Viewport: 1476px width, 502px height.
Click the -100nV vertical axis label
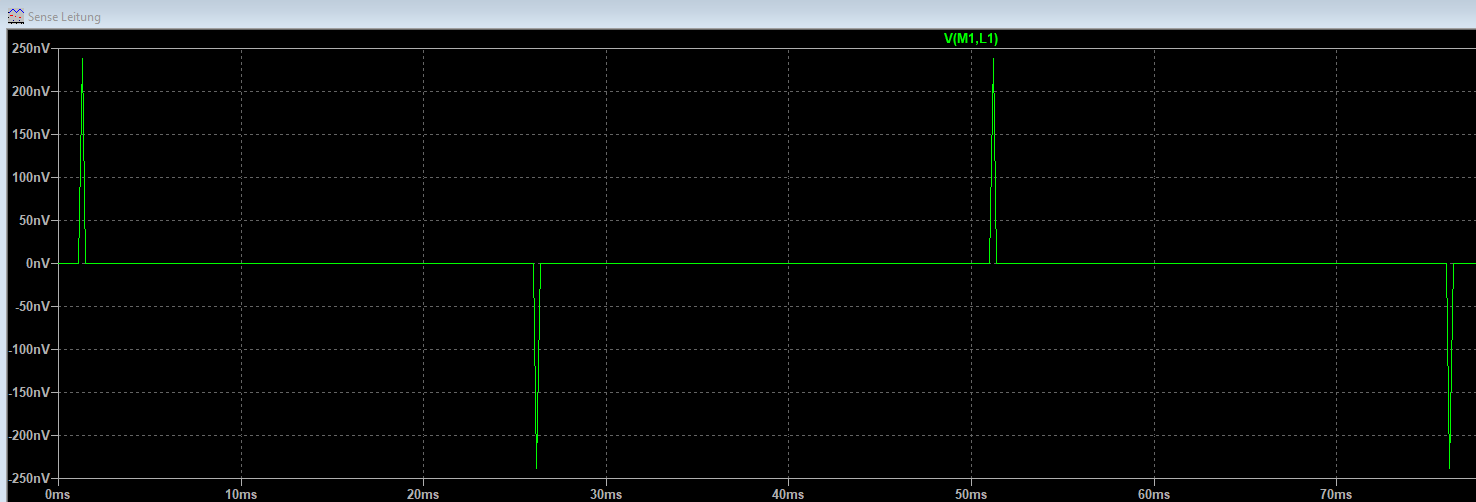[27, 349]
